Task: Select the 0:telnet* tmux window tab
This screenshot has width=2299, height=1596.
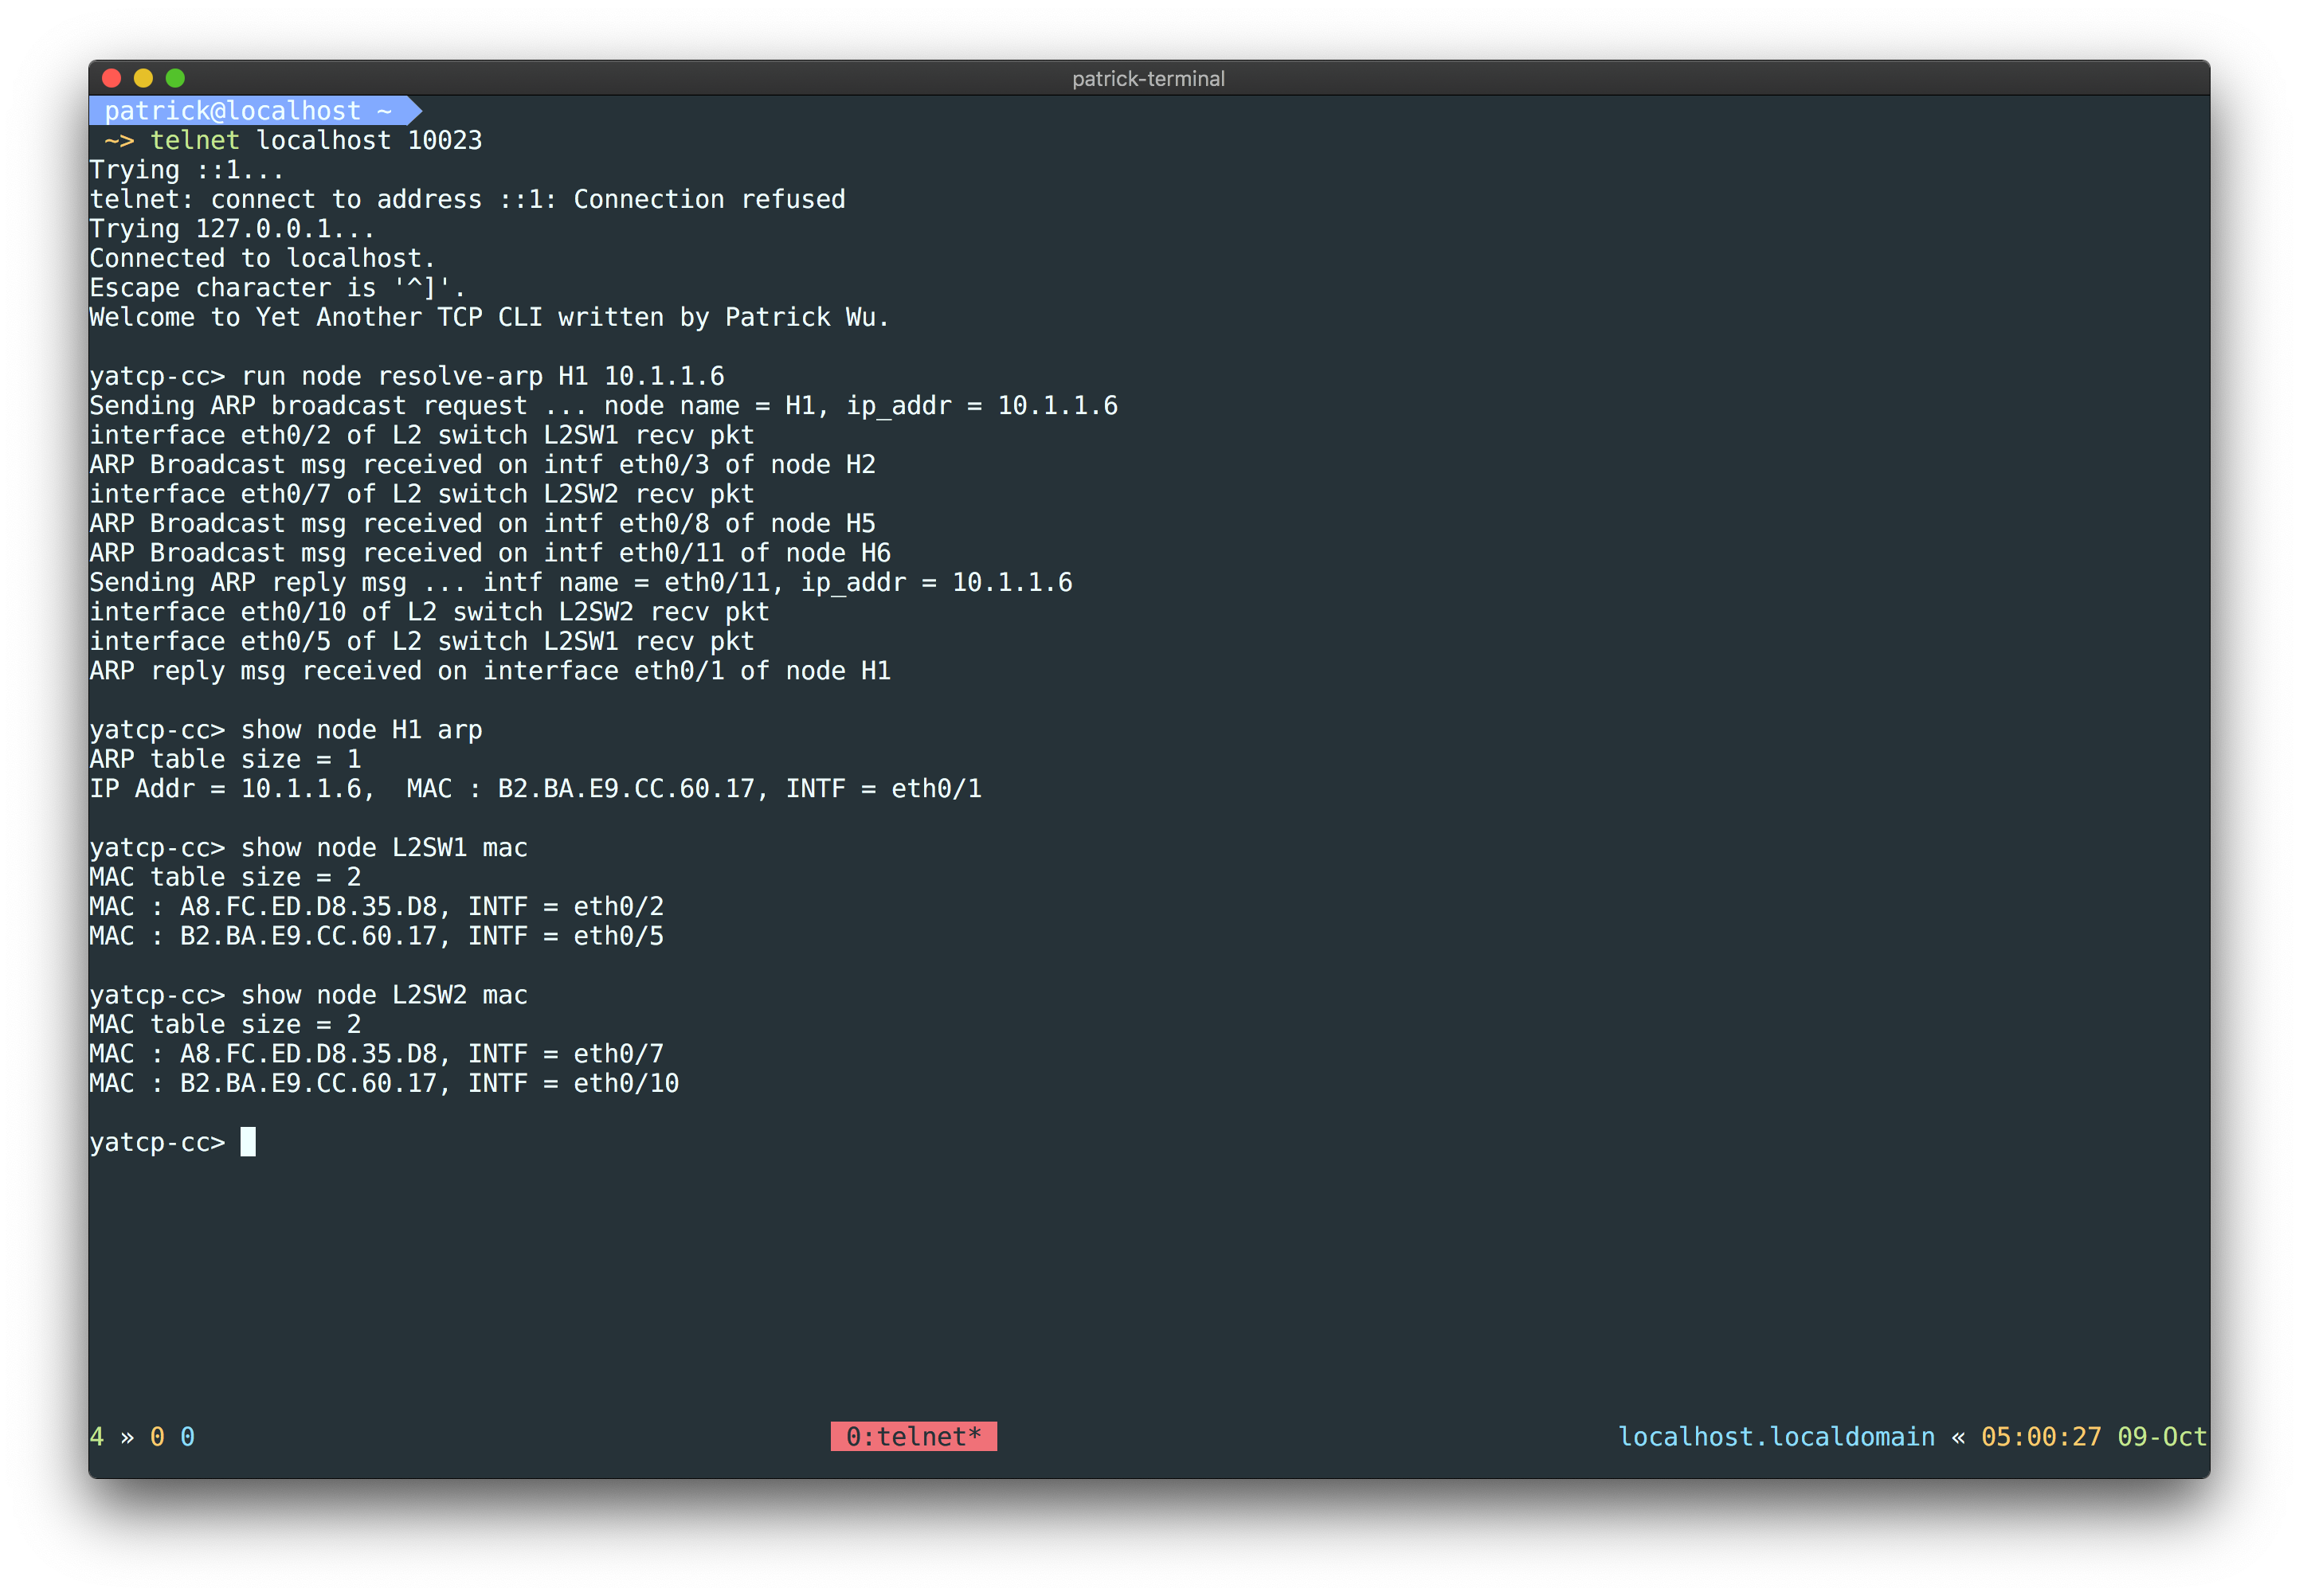Action: tap(912, 1436)
